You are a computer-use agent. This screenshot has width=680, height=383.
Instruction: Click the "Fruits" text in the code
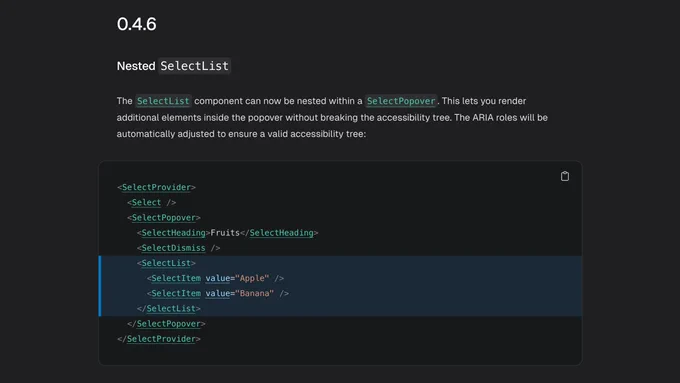[x=225, y=232]
